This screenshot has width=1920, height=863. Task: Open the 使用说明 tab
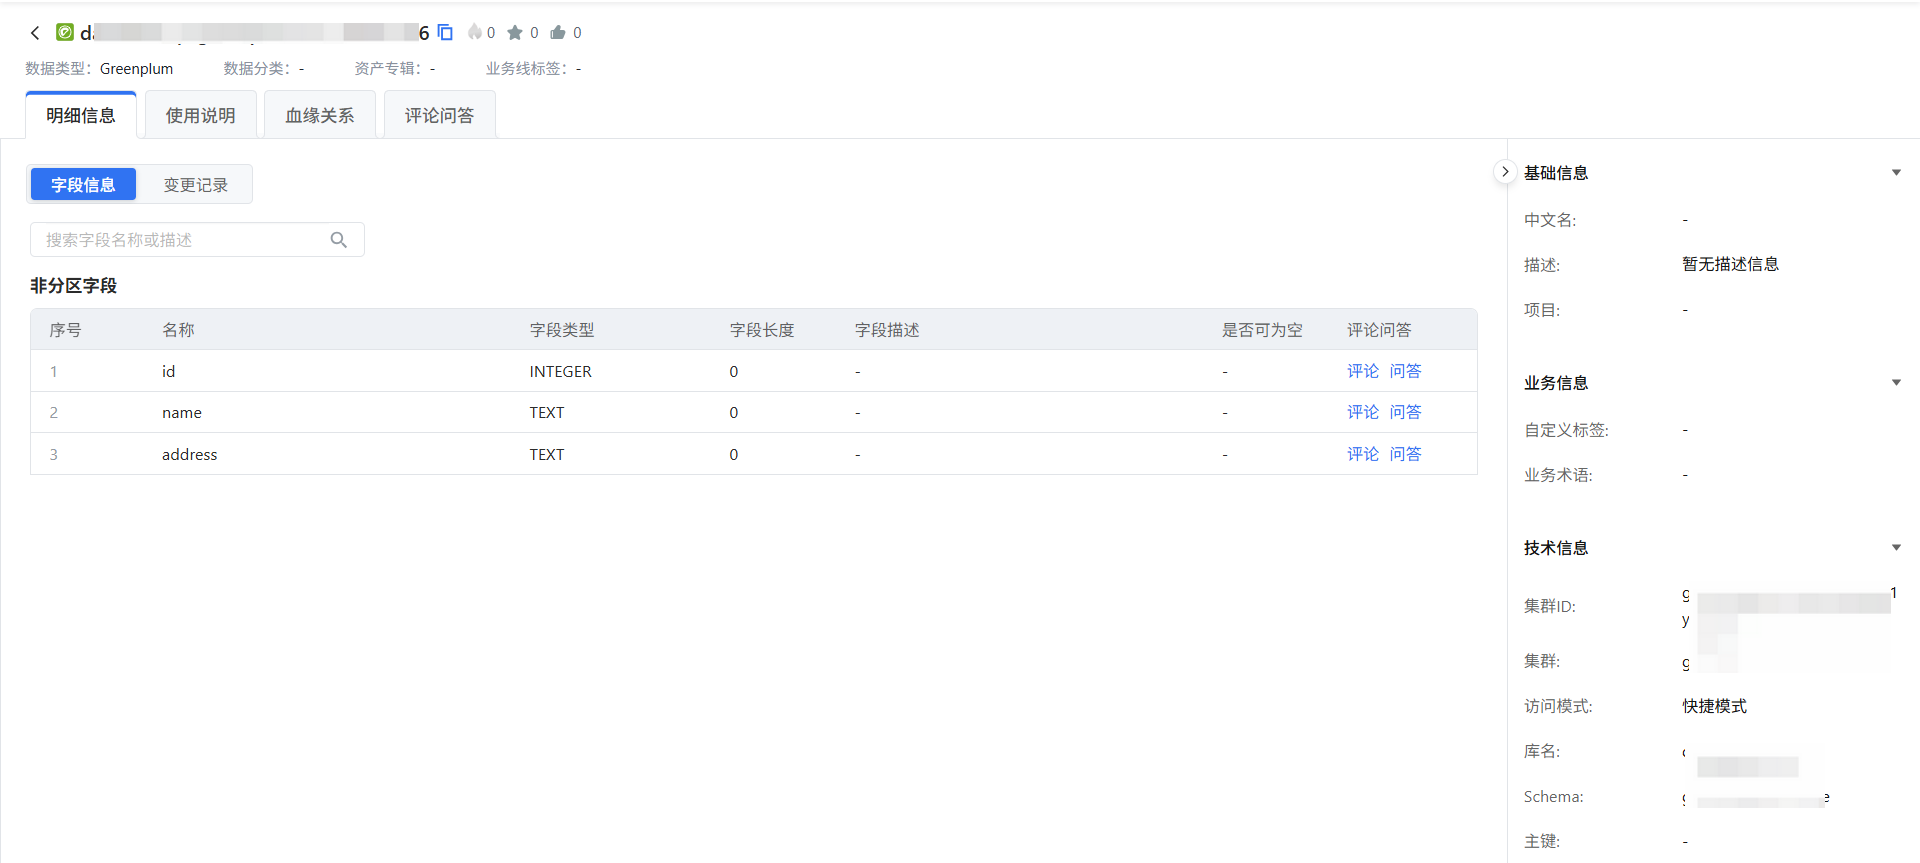[200, 116]
